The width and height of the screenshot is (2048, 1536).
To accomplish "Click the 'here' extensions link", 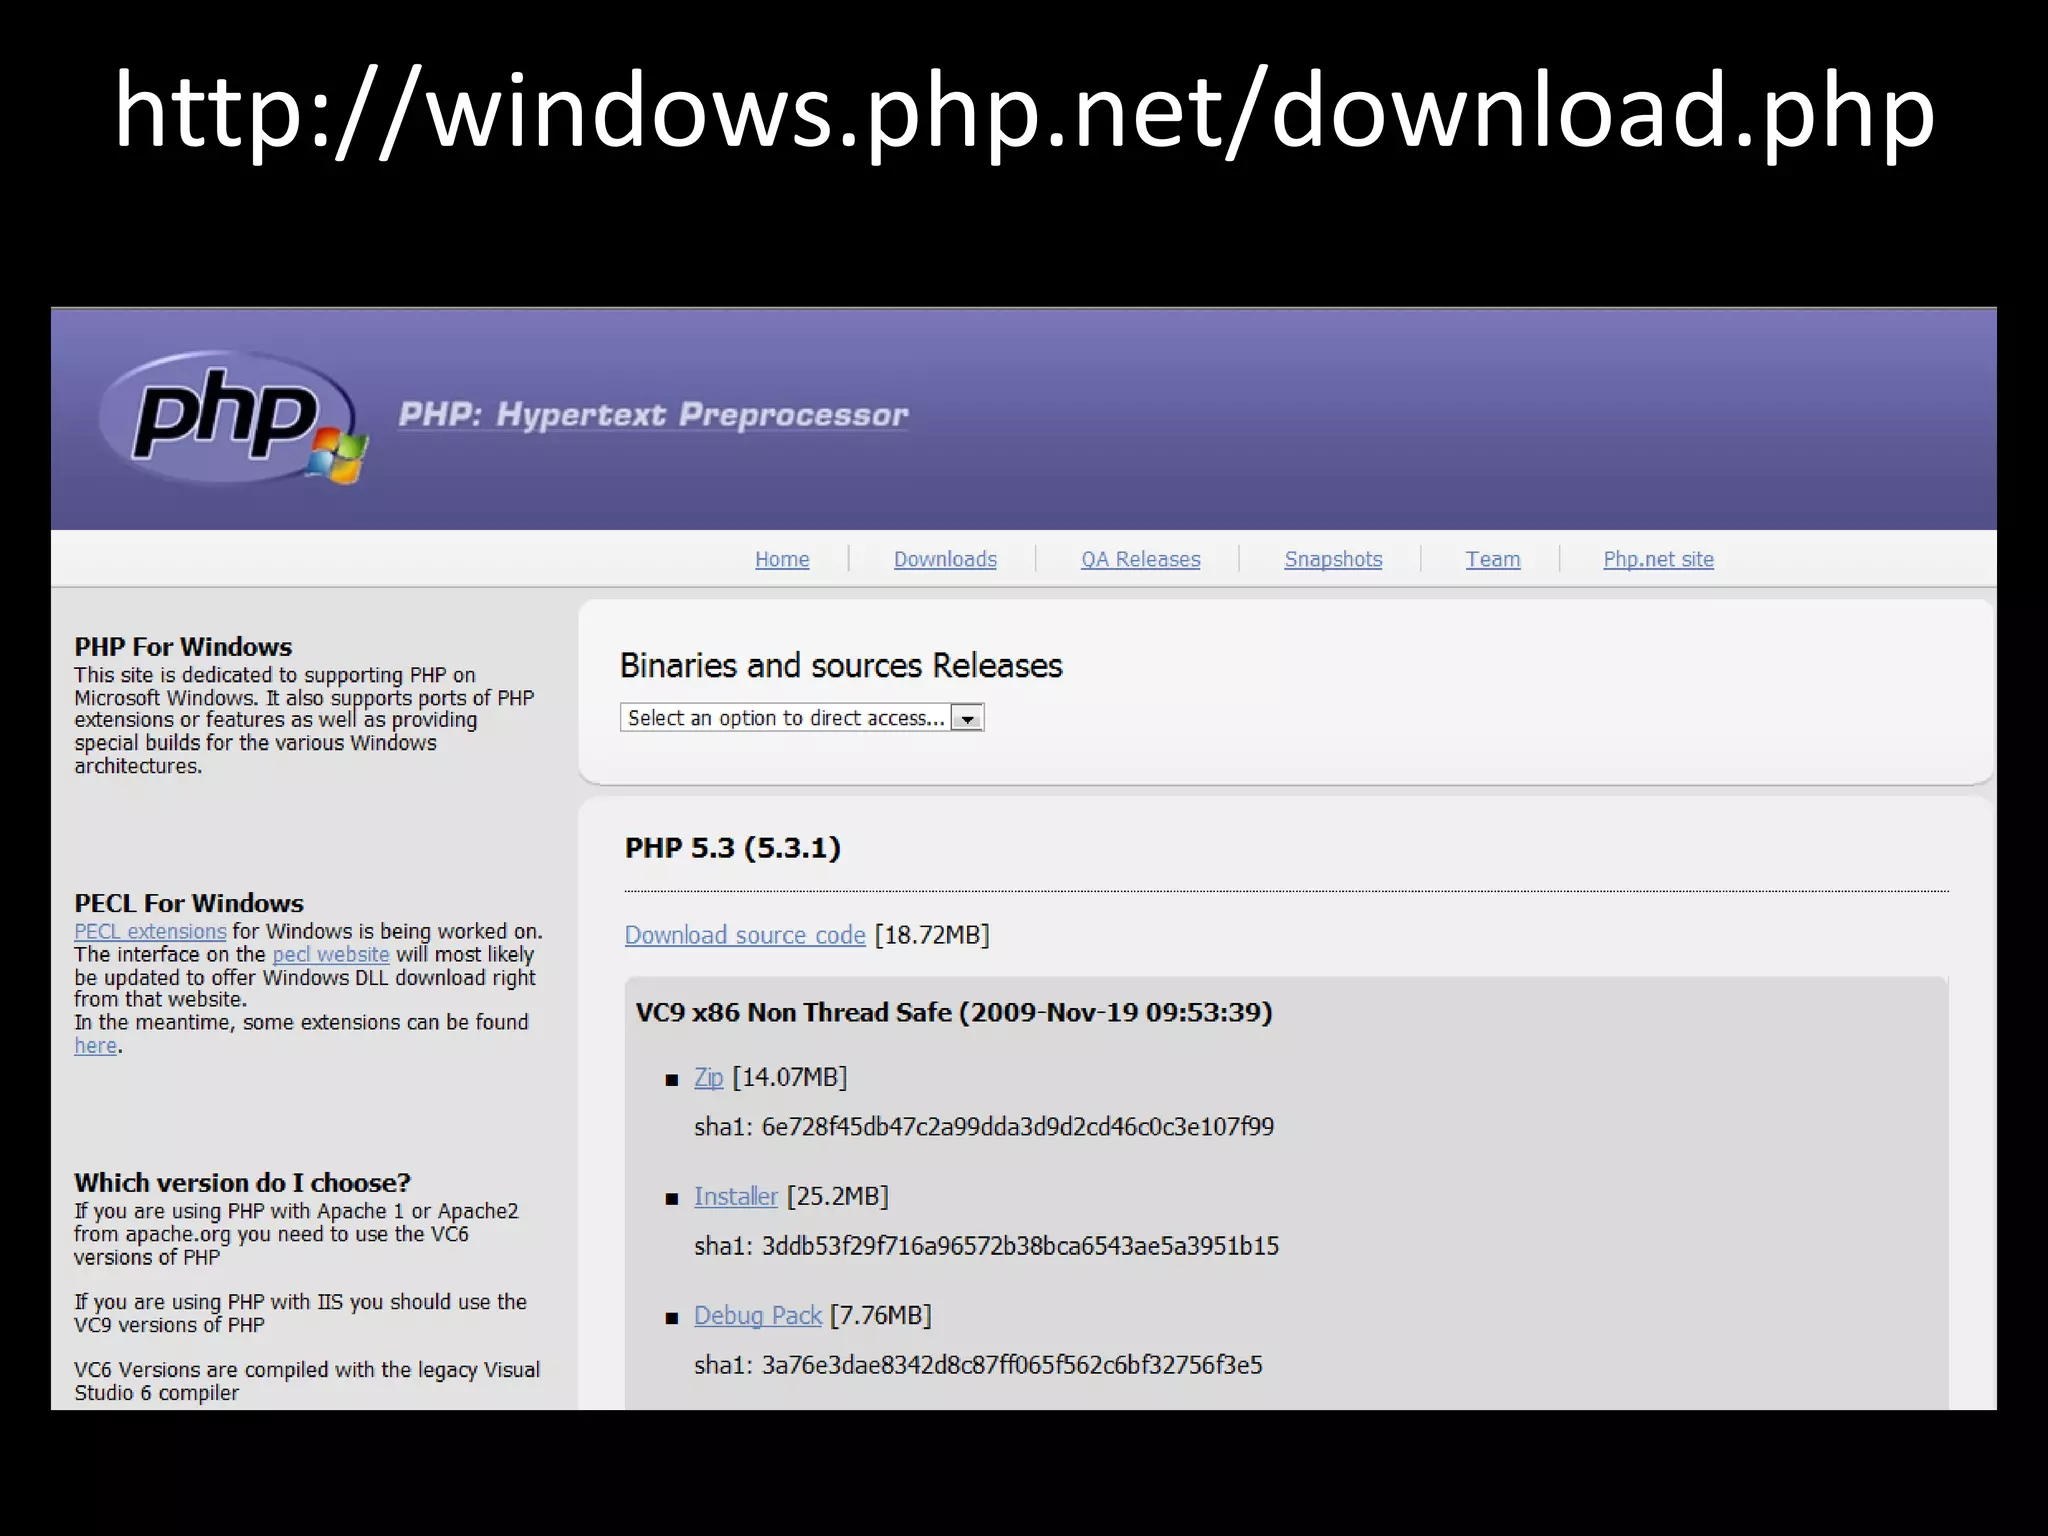I will [95, 1046].
